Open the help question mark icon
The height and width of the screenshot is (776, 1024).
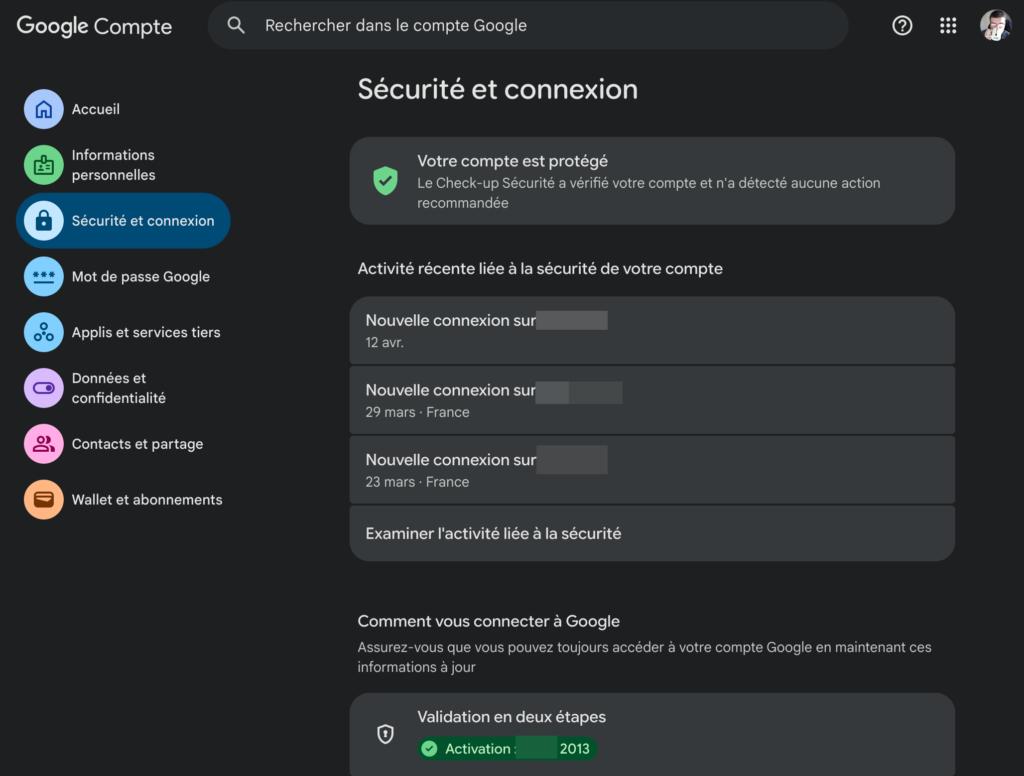click(902, 26)
